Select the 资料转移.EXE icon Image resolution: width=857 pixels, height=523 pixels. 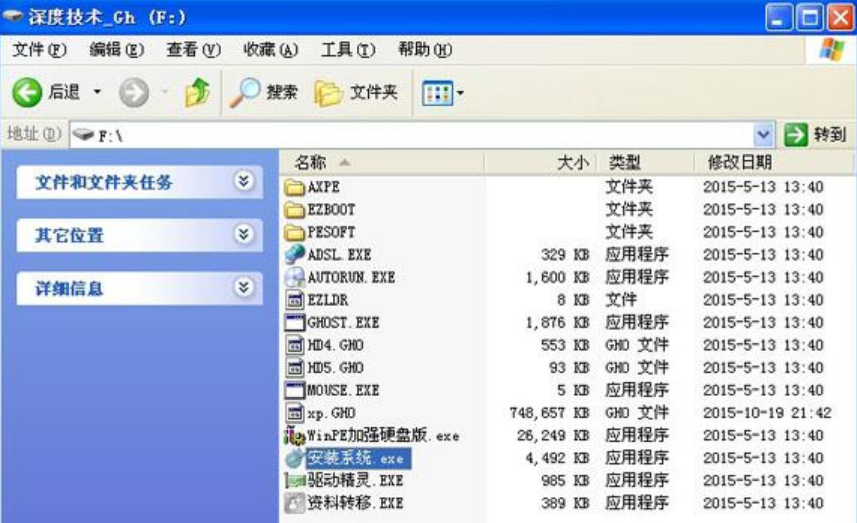coord(295,503)
